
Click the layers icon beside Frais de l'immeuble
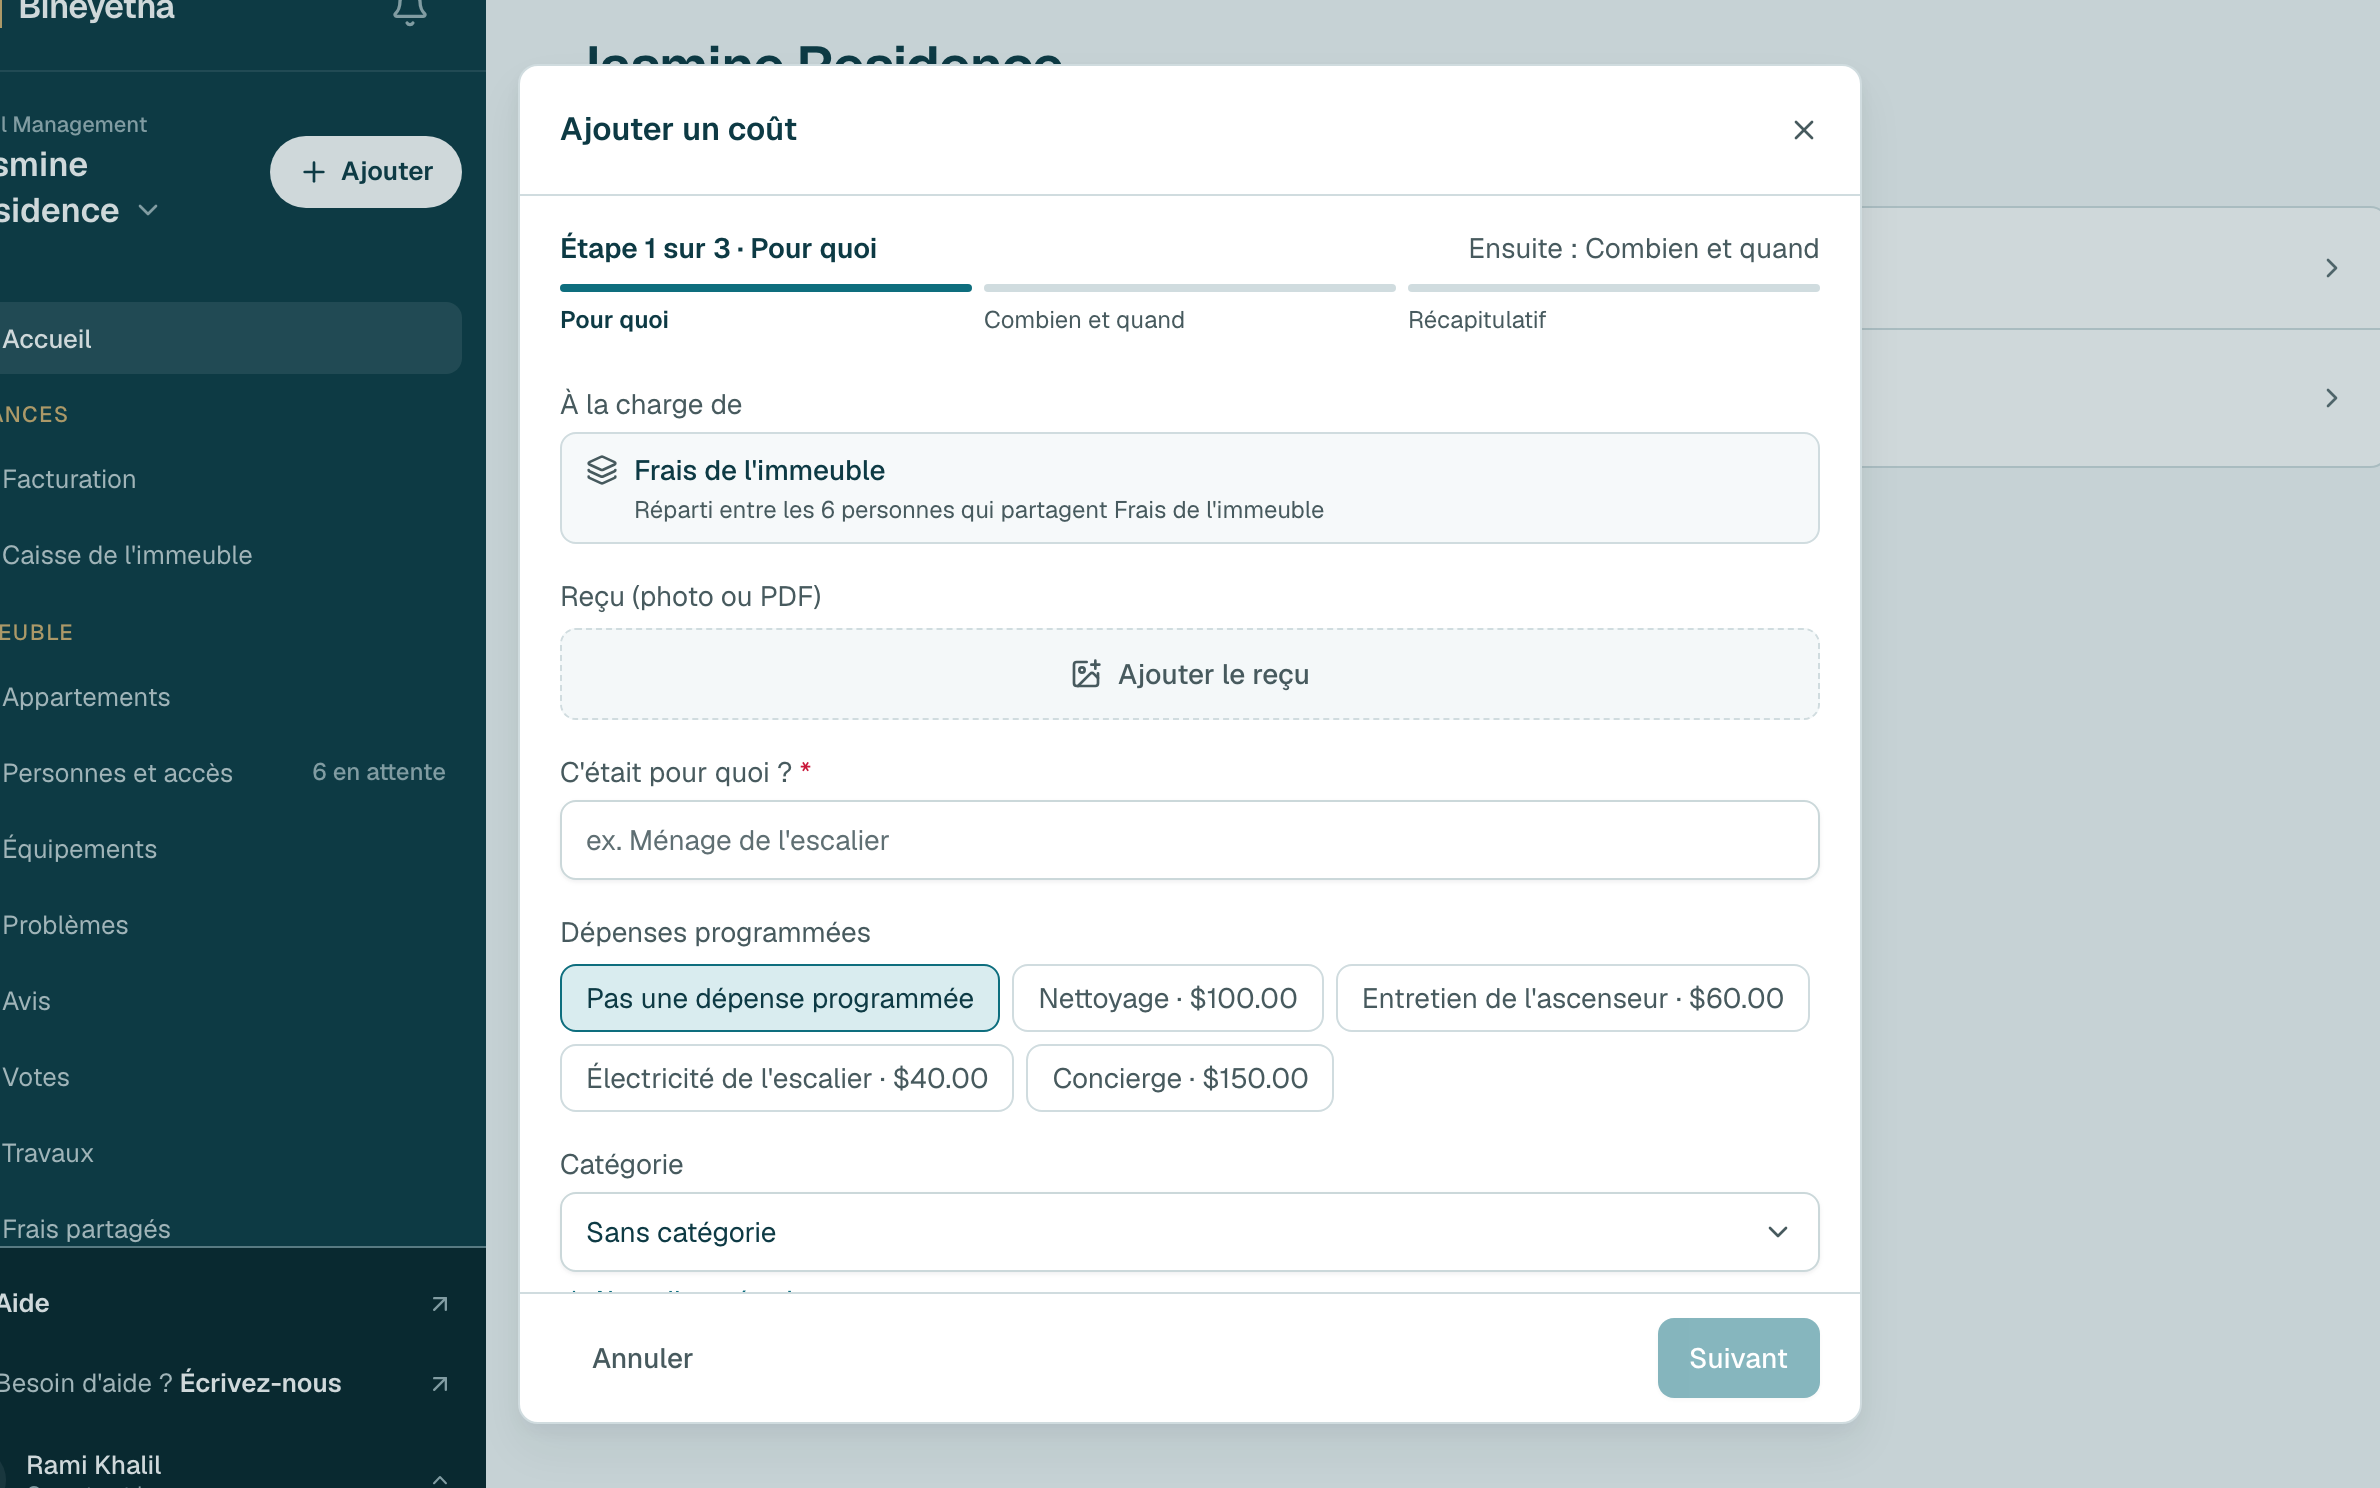[x=601, y=470]
